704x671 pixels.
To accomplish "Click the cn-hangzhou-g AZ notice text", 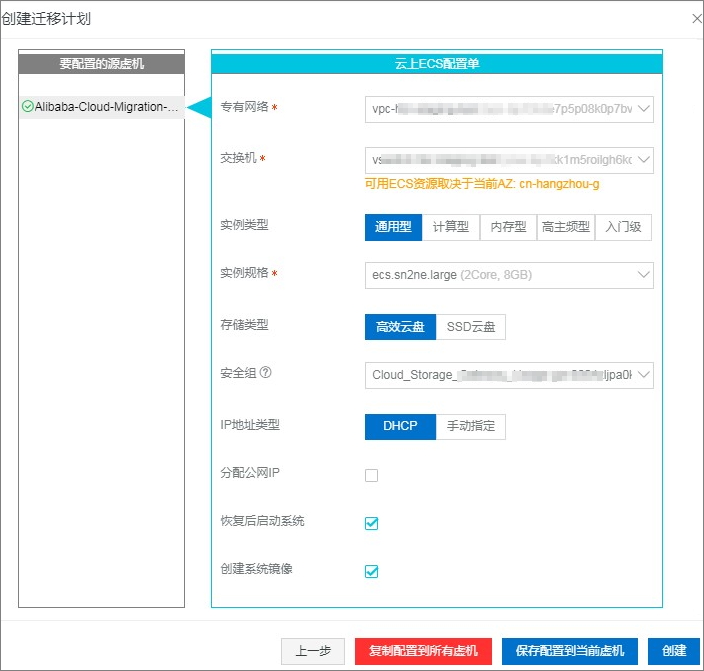I will (x=482, y=184).
